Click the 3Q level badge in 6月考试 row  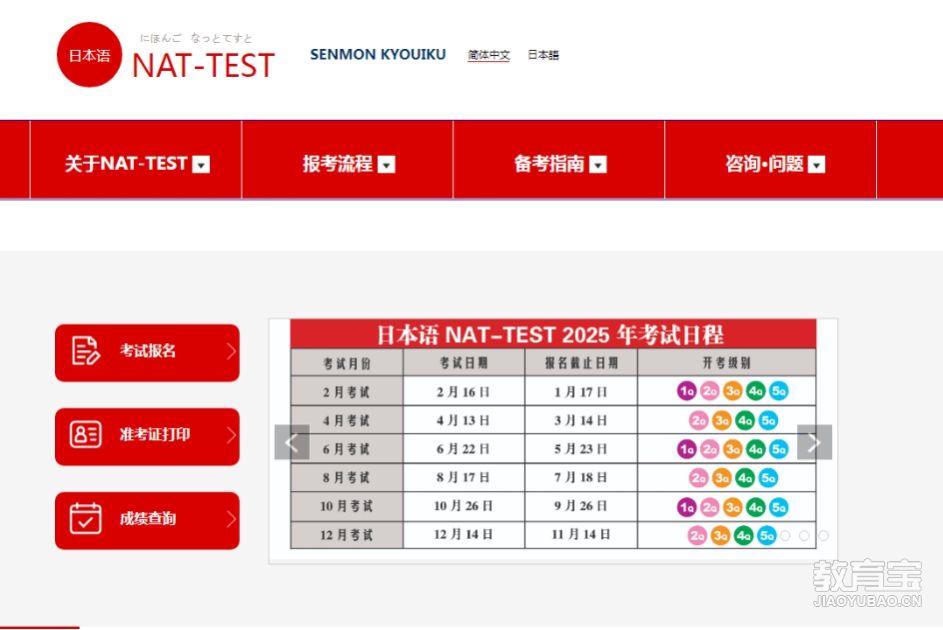click(x=733, y=449)
